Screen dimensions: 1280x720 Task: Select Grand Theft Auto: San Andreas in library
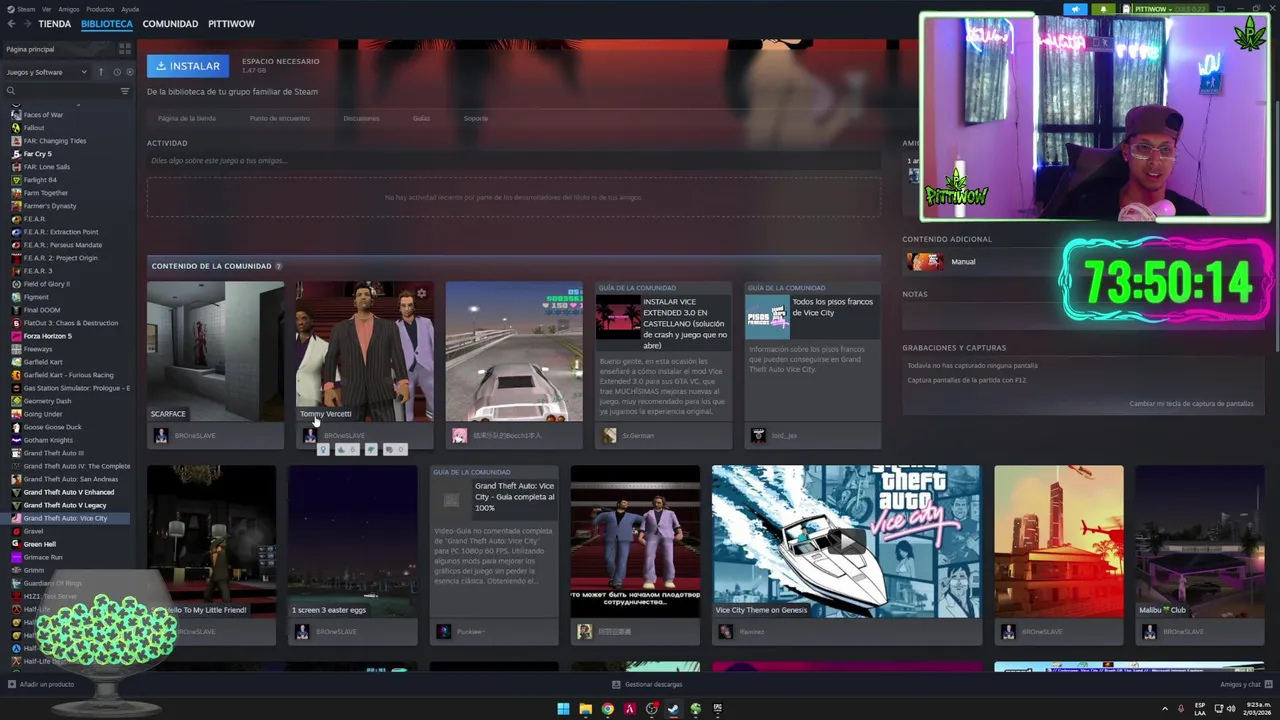[70, 479]
